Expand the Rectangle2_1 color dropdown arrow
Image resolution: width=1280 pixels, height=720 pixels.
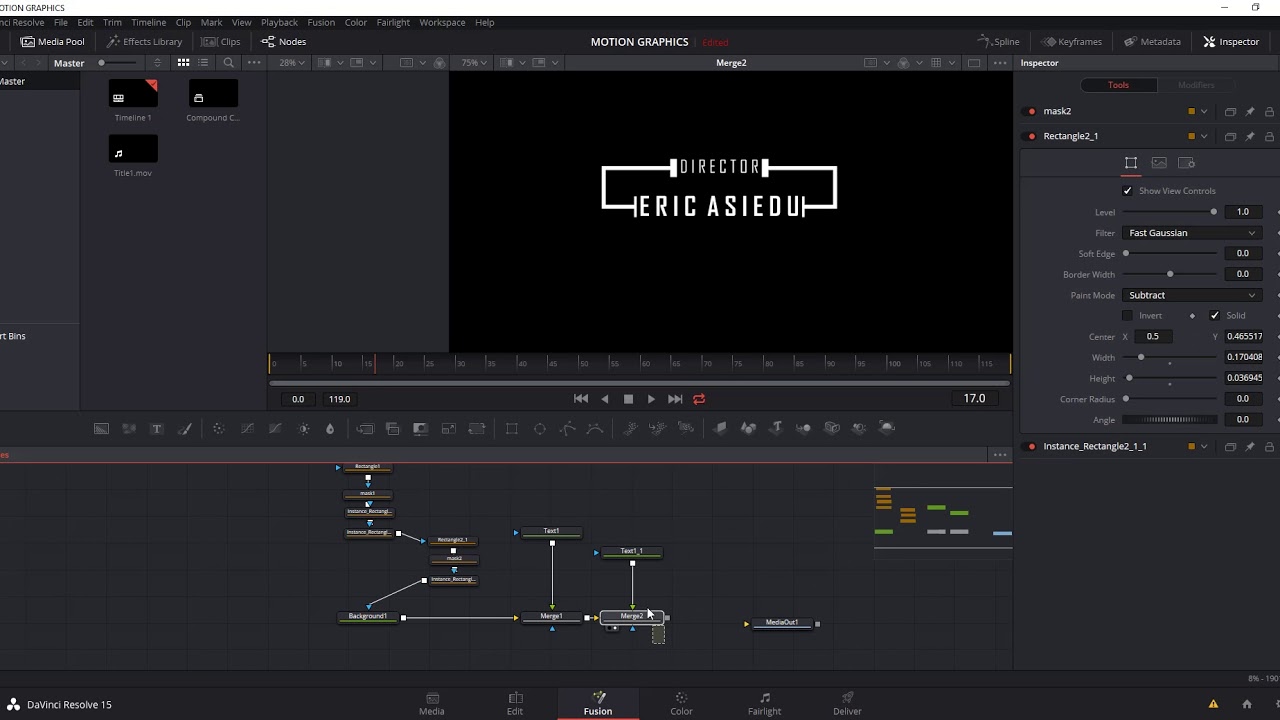tap(1204, 136)
